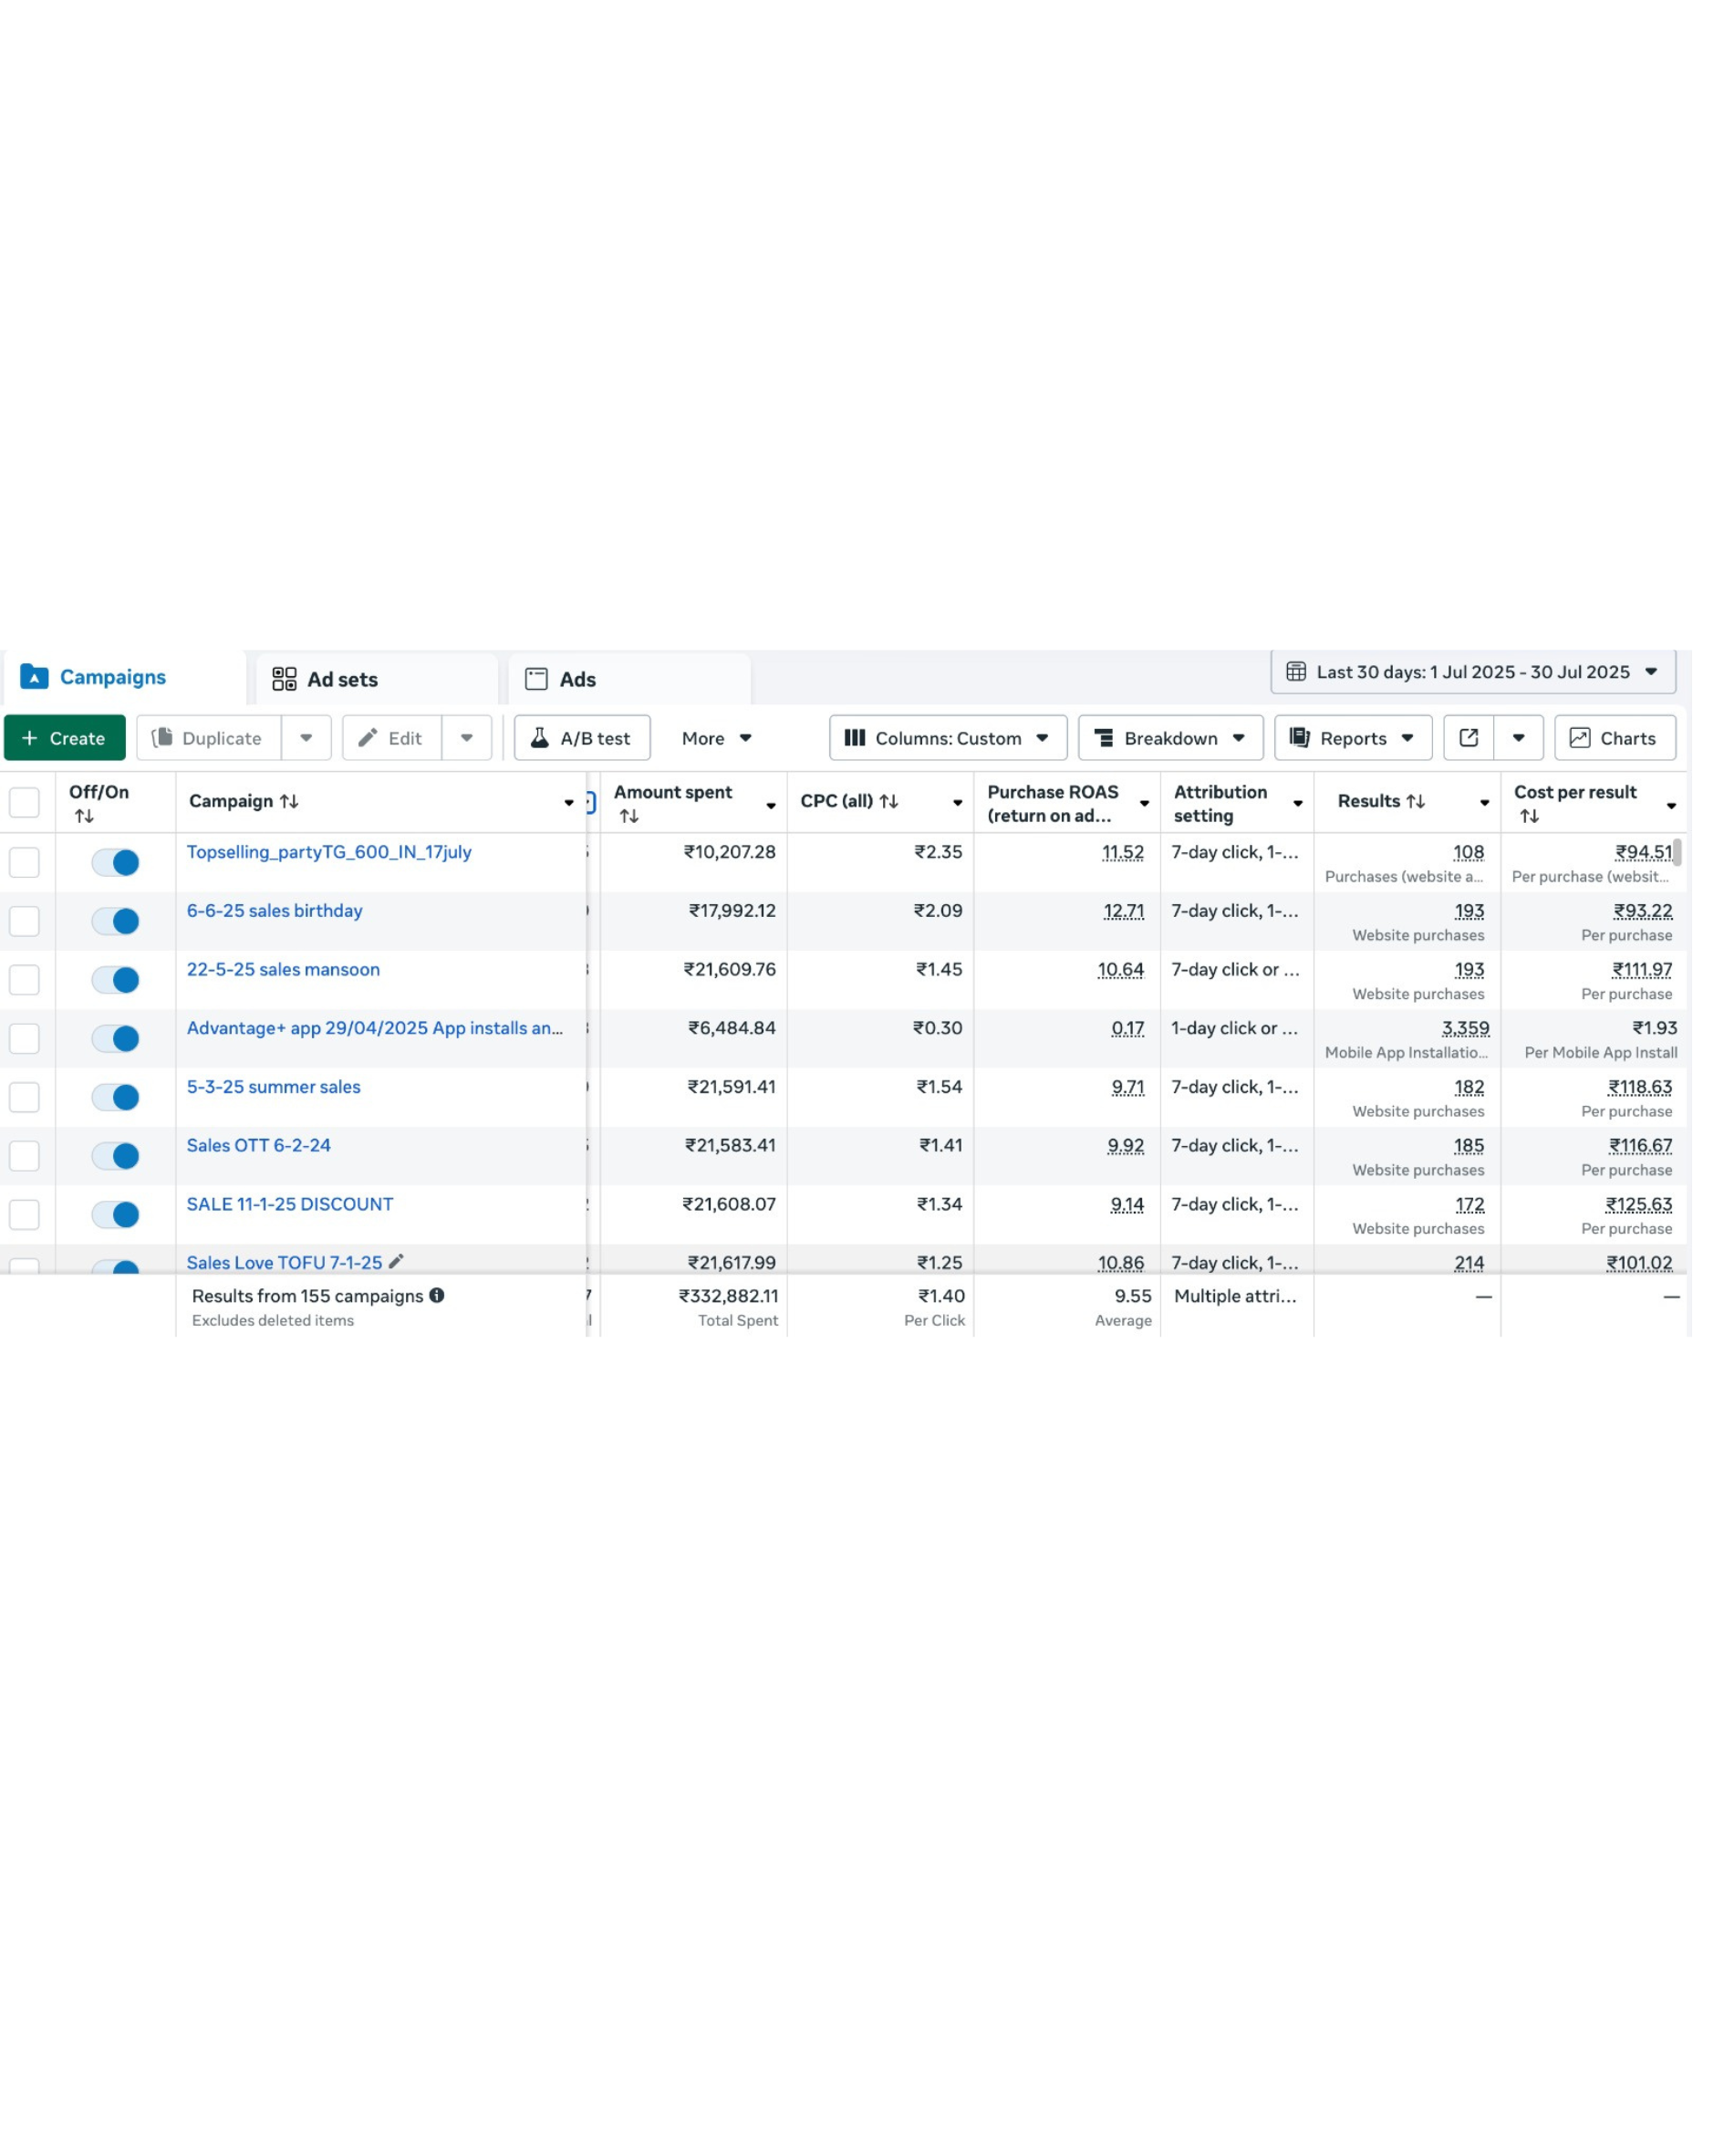The width and height of the screenshot is (1724, 2156).
Task: Open the Sales OTT 6-2-24 campaign link
Action: tap(258, 1145)
